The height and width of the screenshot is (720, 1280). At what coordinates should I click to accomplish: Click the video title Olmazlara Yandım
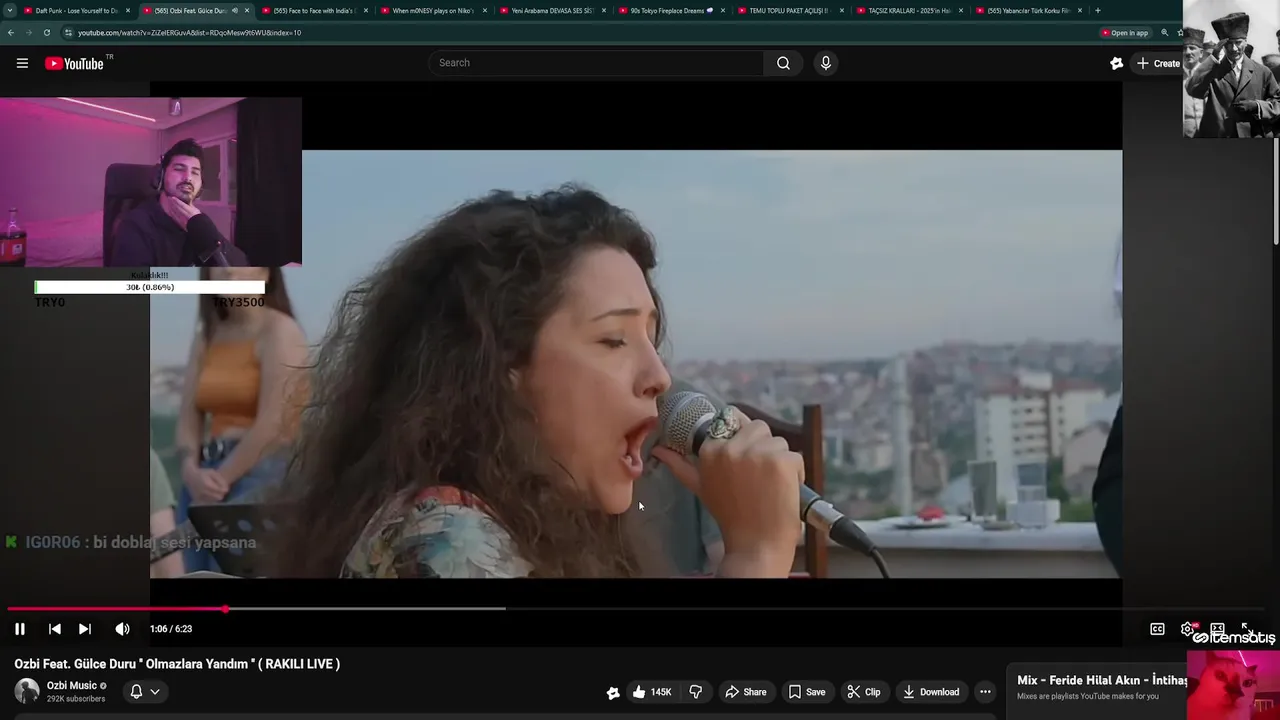(x=177, y=664)
